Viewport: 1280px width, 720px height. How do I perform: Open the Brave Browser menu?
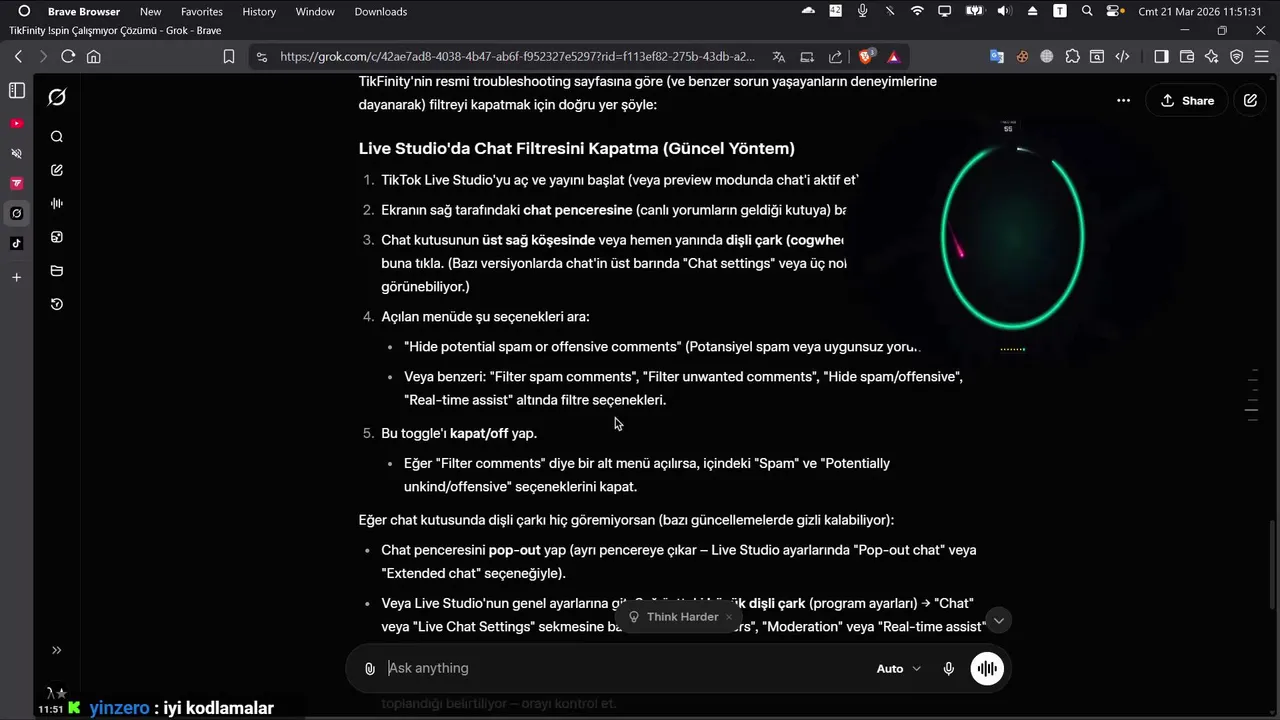84,11
